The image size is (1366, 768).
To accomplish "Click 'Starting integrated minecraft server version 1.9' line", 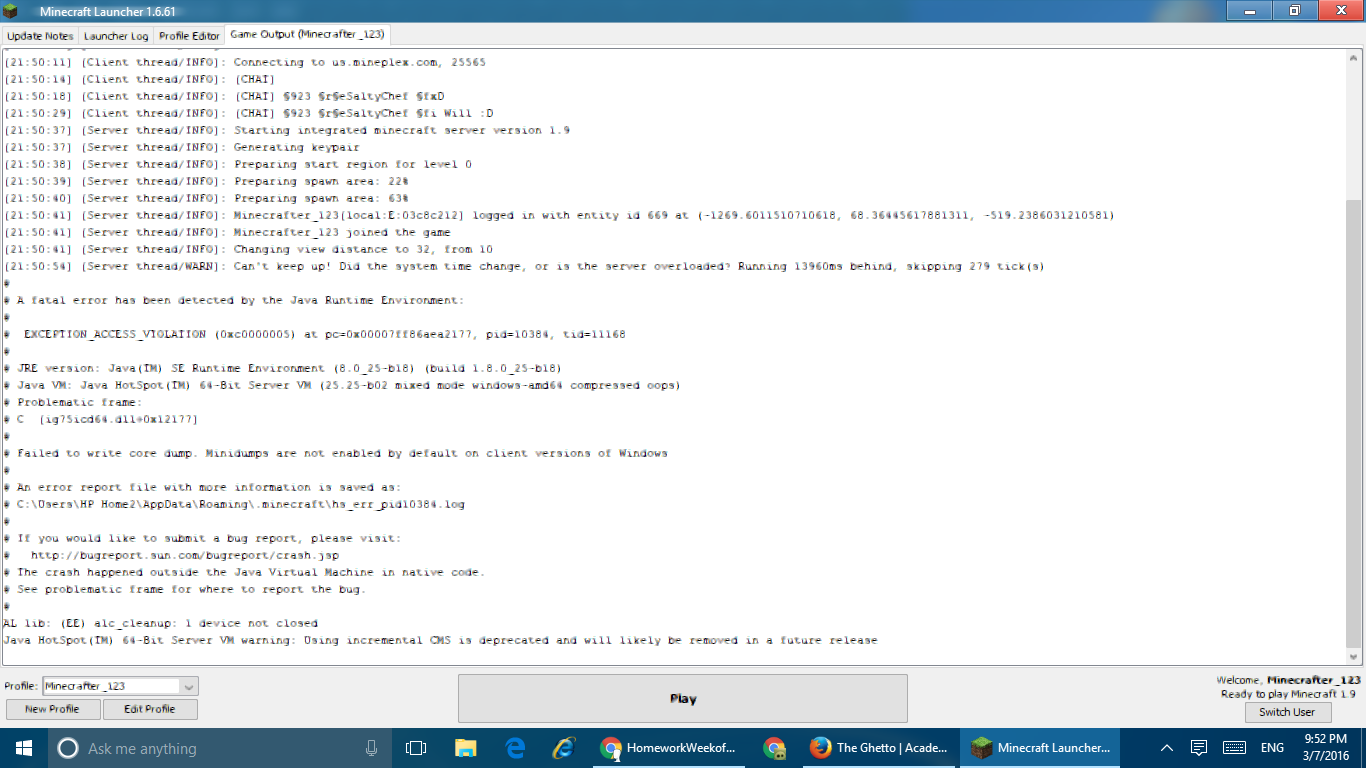I will pyautogui.click(x=287, y=130).
